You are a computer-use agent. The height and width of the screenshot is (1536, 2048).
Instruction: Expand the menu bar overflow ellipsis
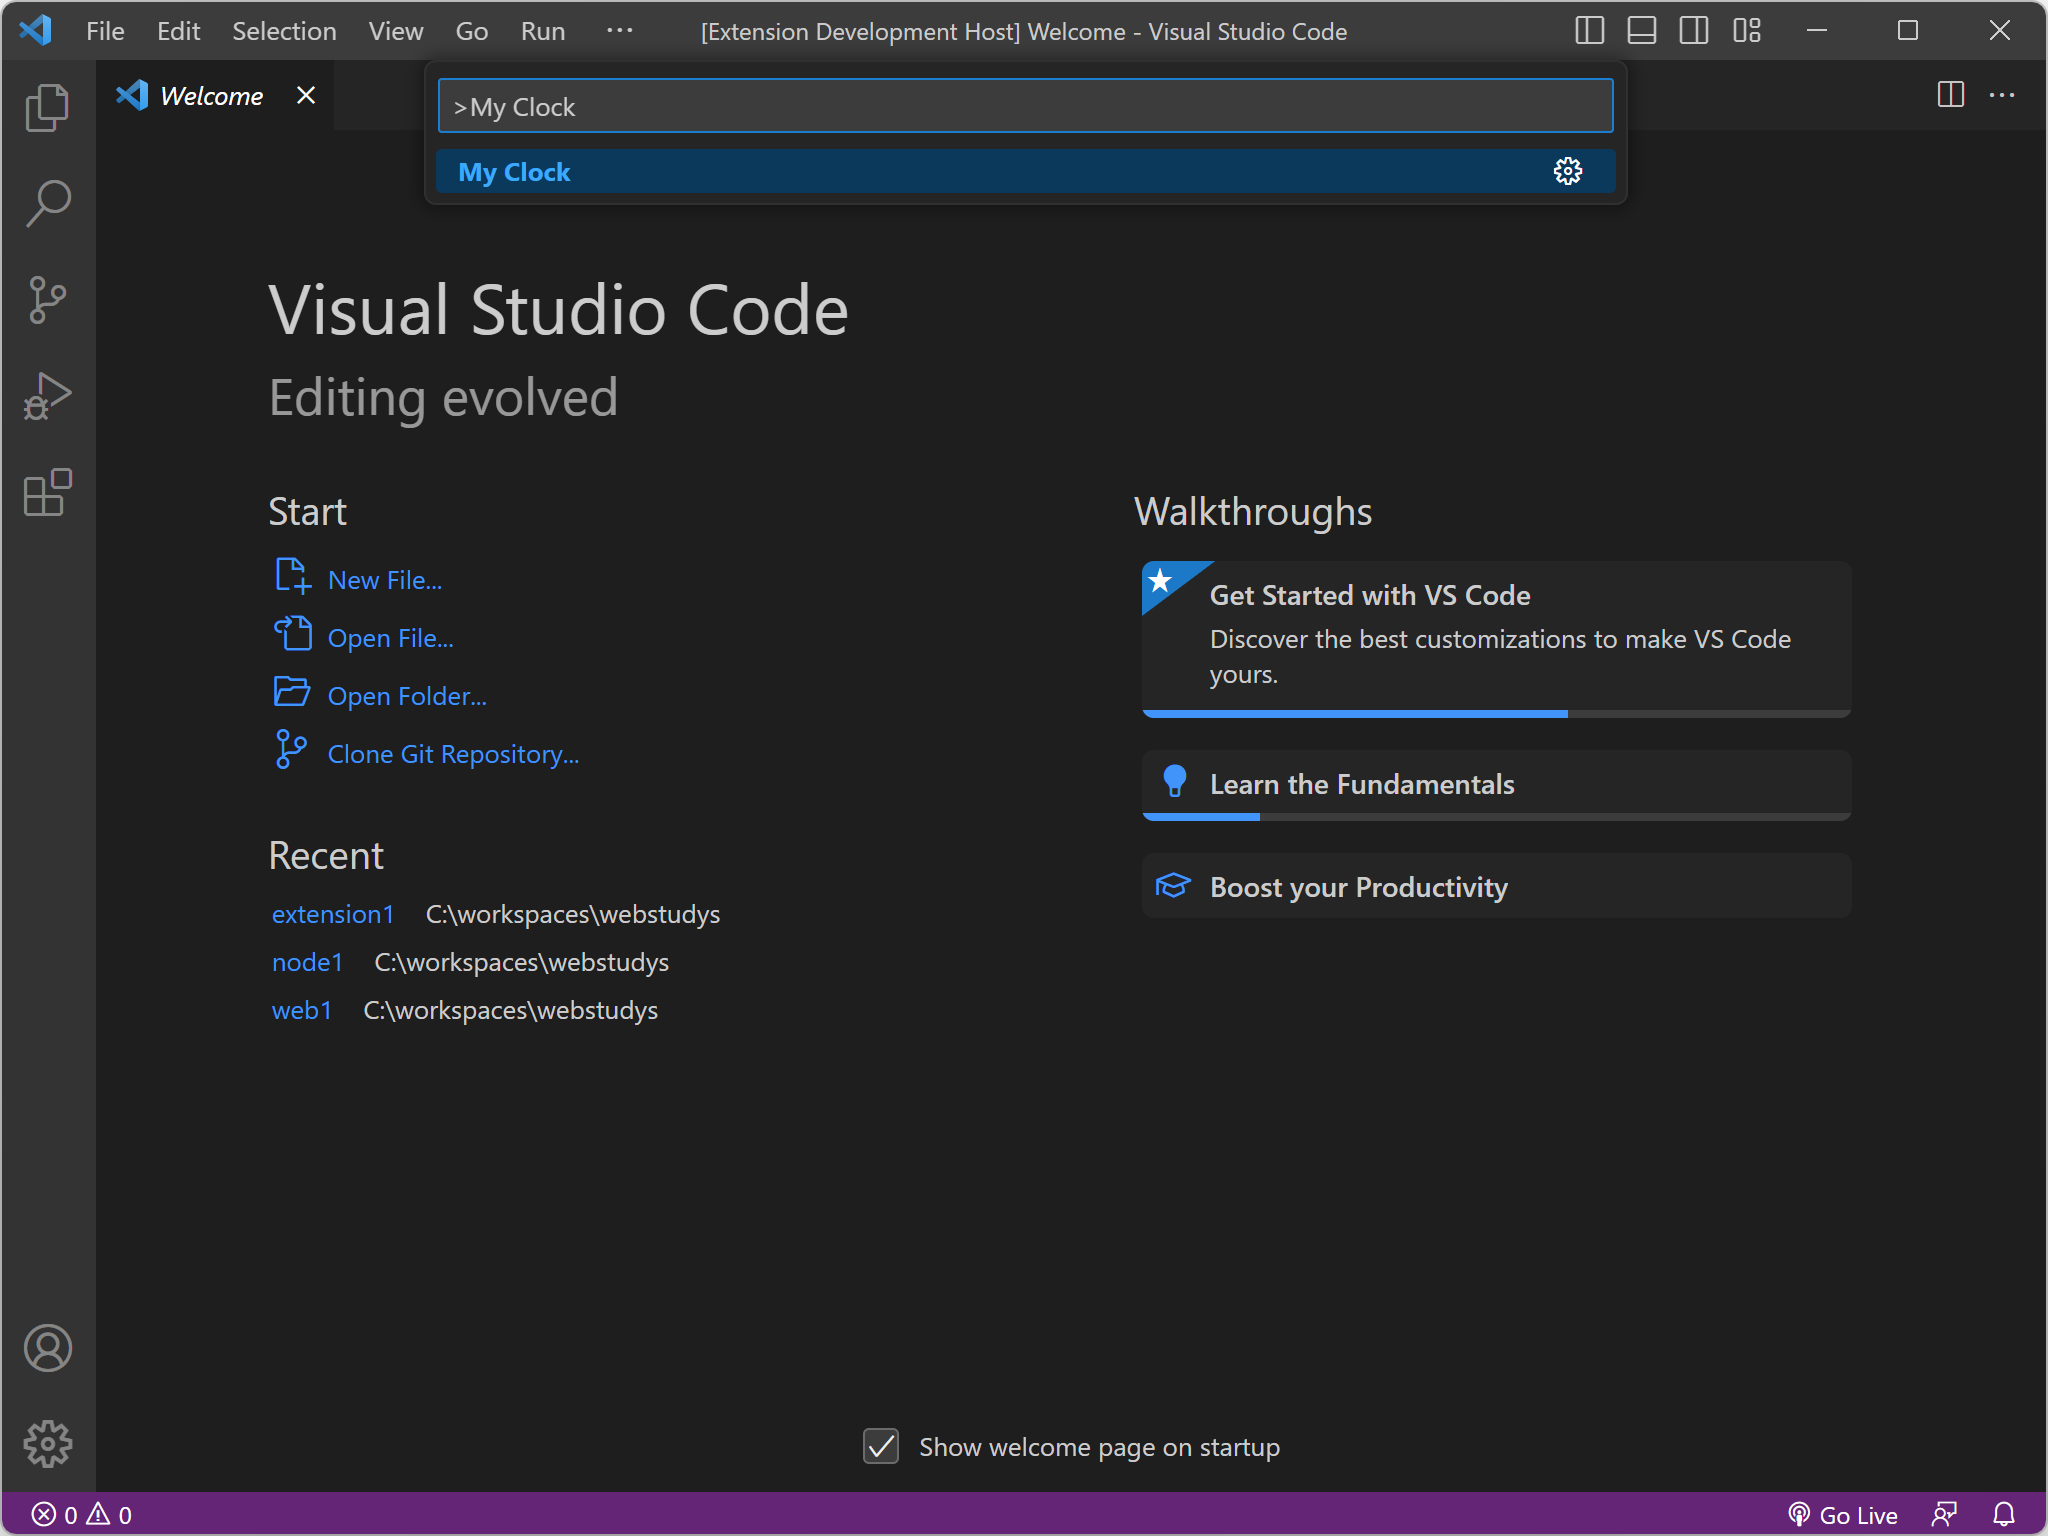[619, 31]
